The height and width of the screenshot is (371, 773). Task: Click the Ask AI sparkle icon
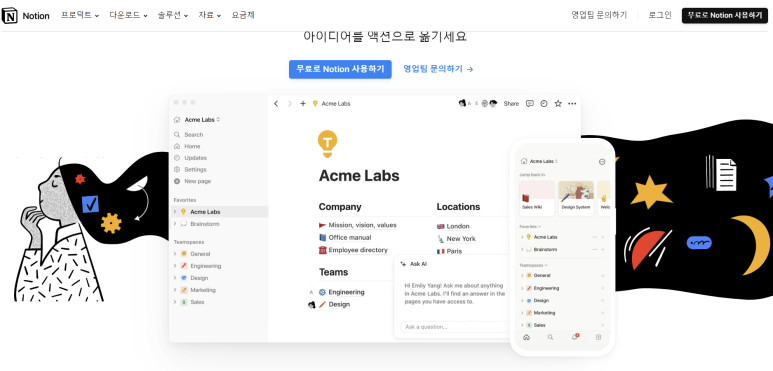(x=403, y=264)
